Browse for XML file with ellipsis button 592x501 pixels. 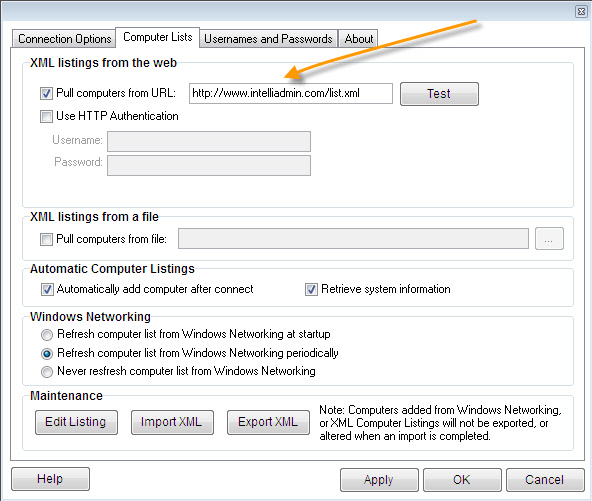tap(549, 239)
